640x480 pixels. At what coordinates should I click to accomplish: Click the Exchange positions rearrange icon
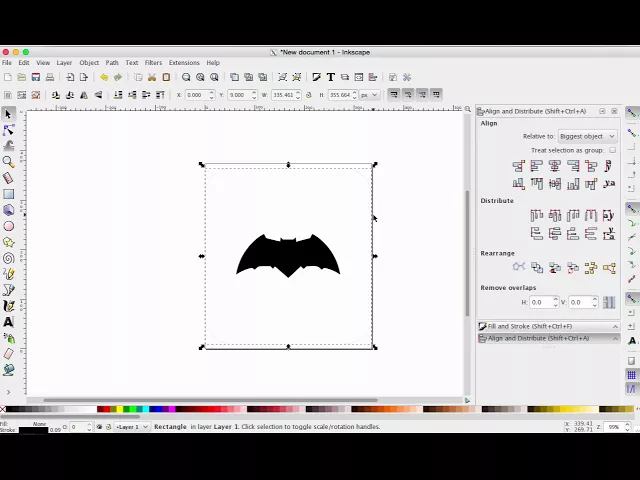pyautogui.click(x=537, y=268)
